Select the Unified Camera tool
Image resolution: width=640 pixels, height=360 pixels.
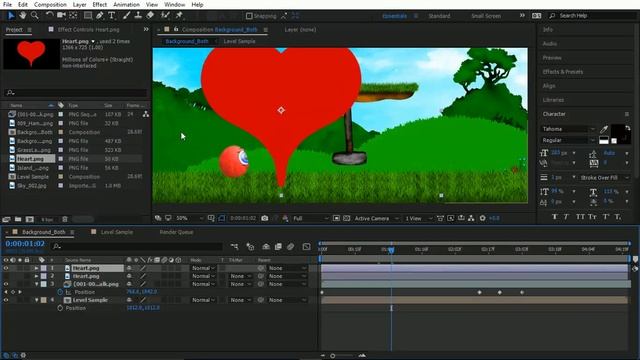pyautogui.click(x=61, y=16)
